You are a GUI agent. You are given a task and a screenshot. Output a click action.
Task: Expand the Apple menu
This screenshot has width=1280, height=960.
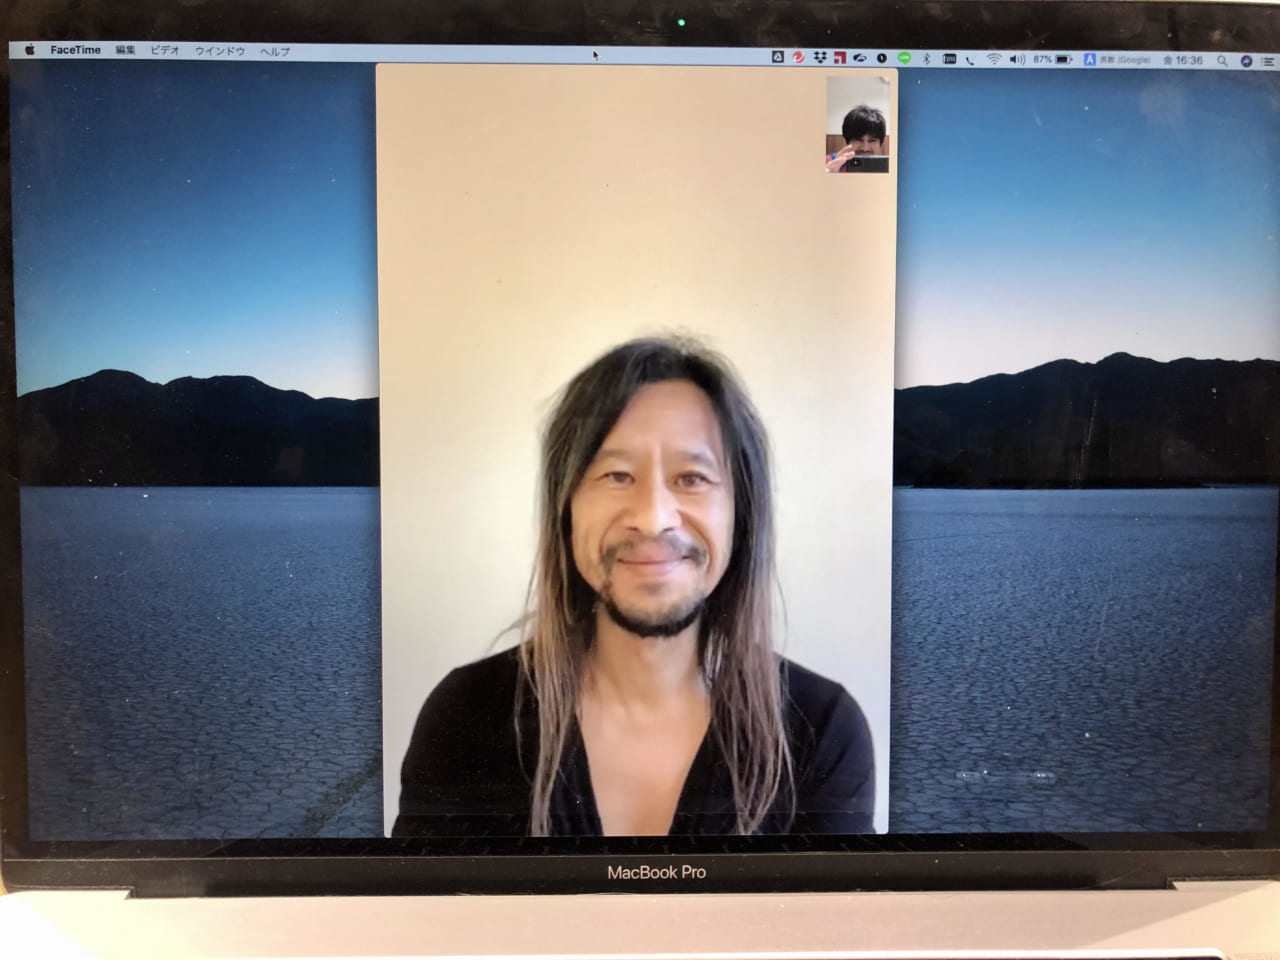click(29, 50)
